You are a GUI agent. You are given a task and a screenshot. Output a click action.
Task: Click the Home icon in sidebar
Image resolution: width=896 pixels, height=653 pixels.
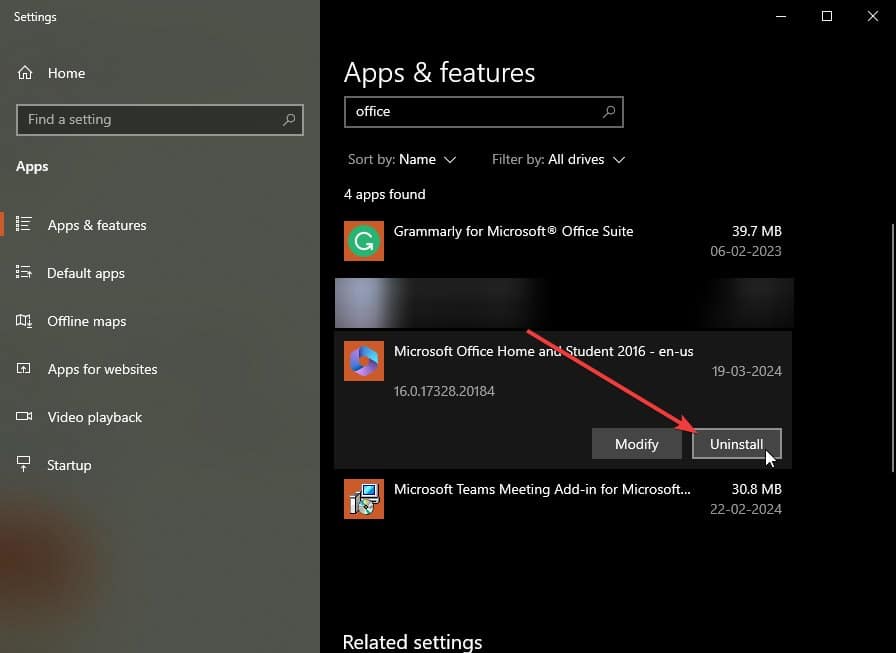pos(25,73)
